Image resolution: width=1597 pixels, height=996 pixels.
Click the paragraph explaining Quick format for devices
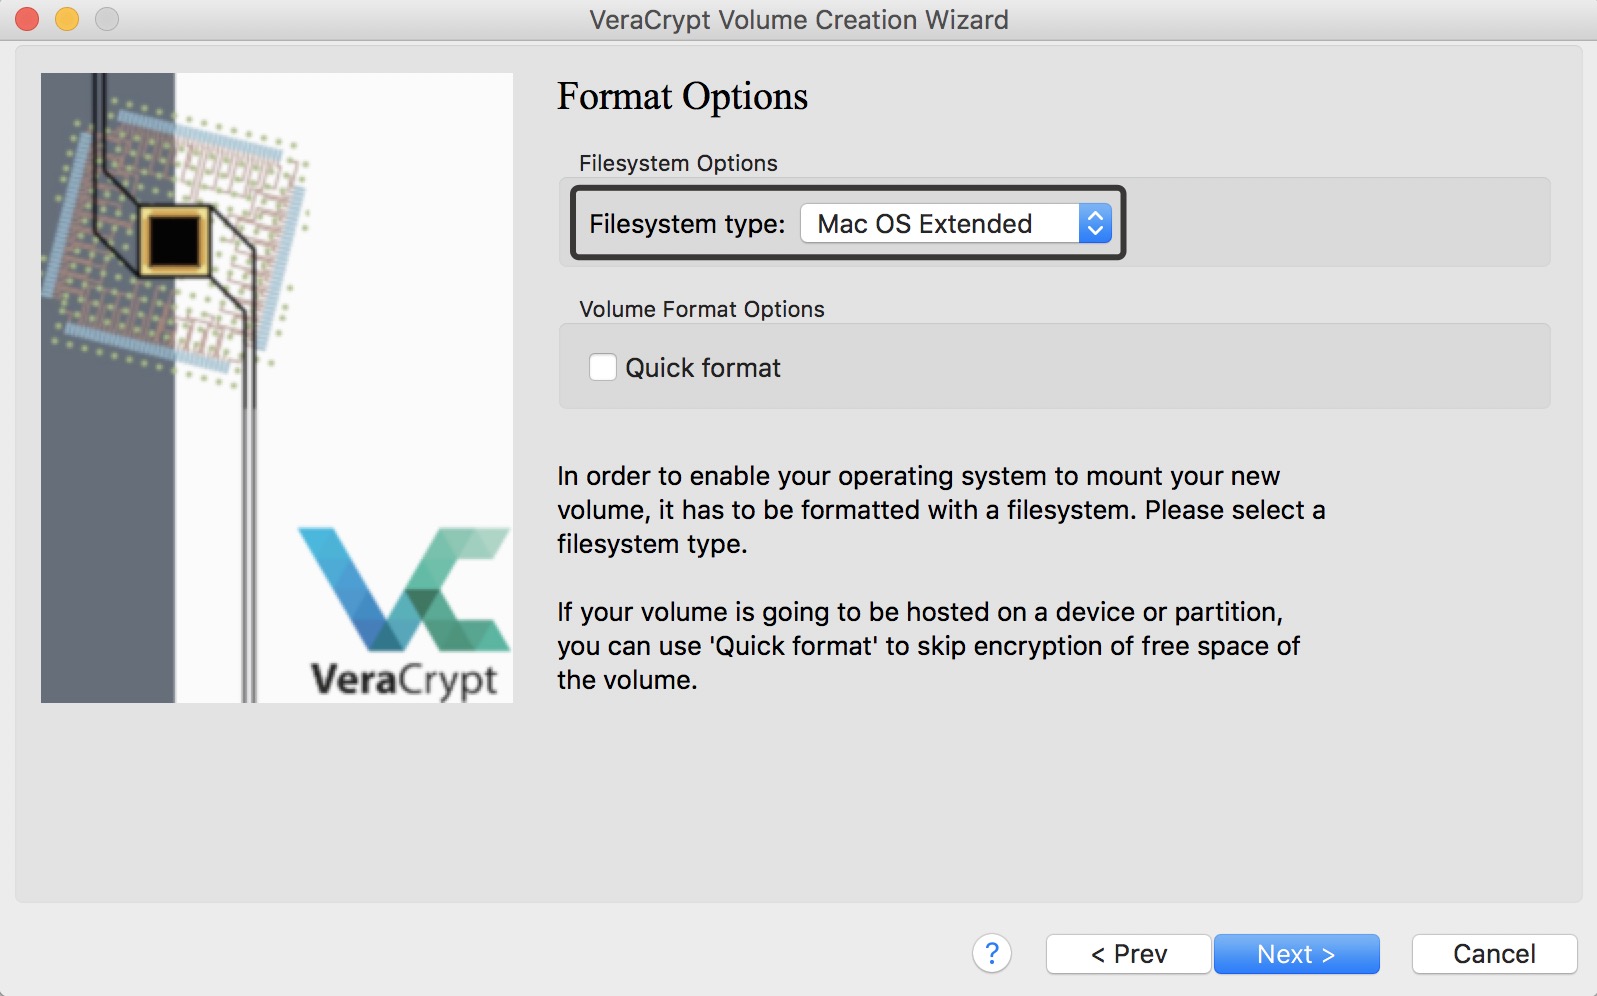[x=928, y=646]
